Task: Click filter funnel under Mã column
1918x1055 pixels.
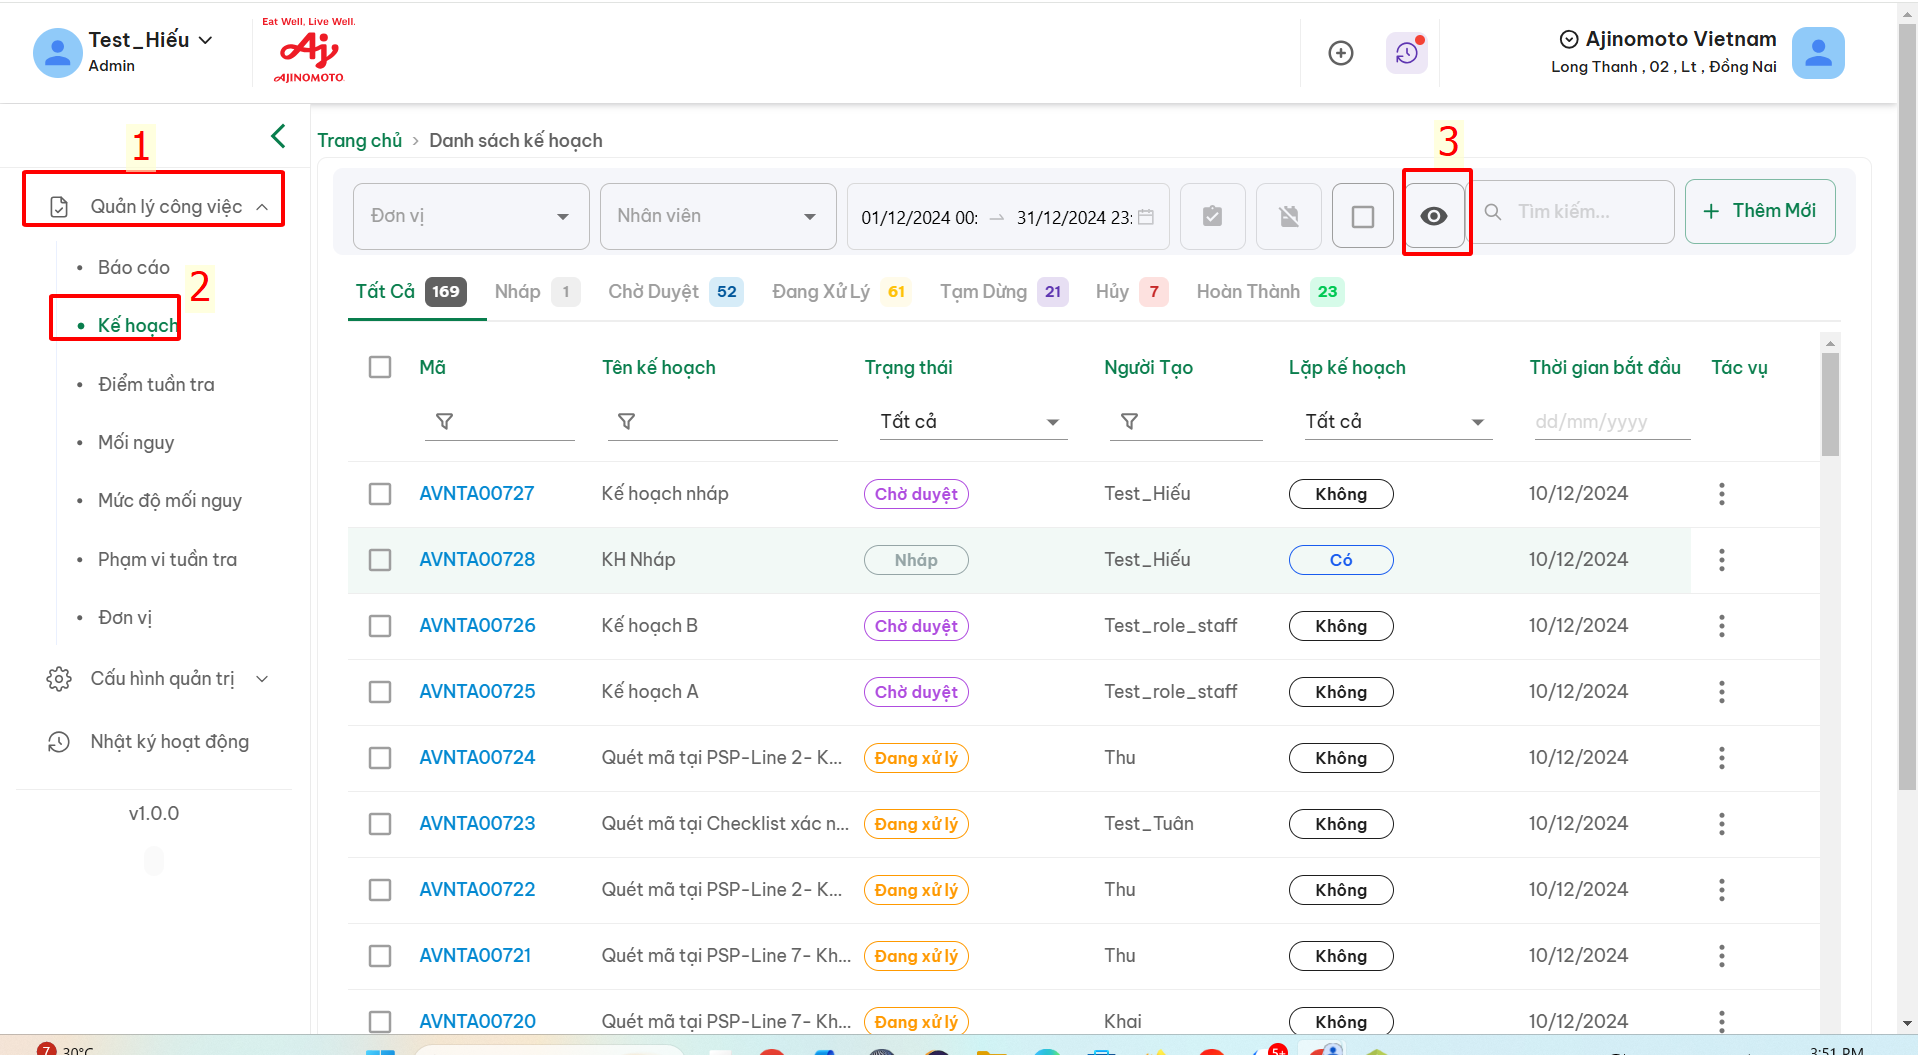Action: (445, 422)
